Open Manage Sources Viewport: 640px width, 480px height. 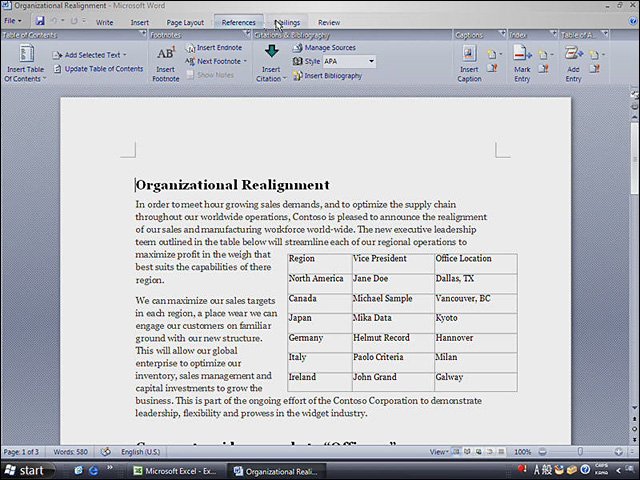coord(324,48)
